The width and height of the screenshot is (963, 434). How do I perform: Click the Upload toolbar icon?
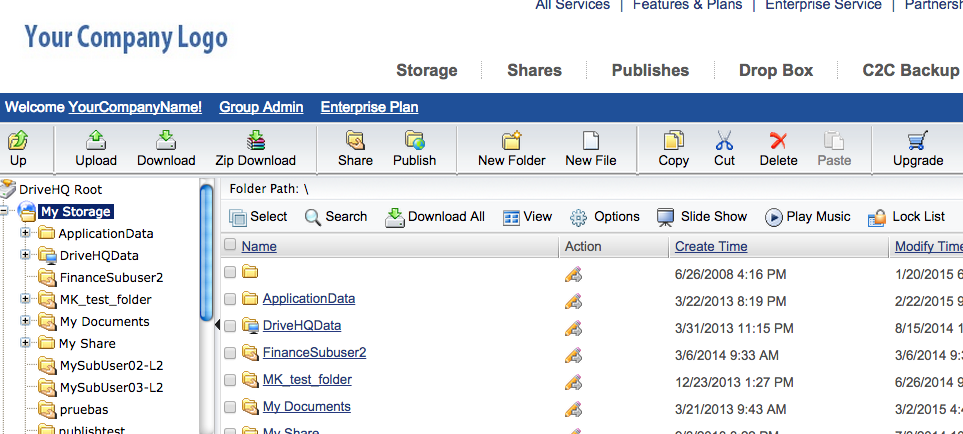pyautogui.click(x=96, y=142)
